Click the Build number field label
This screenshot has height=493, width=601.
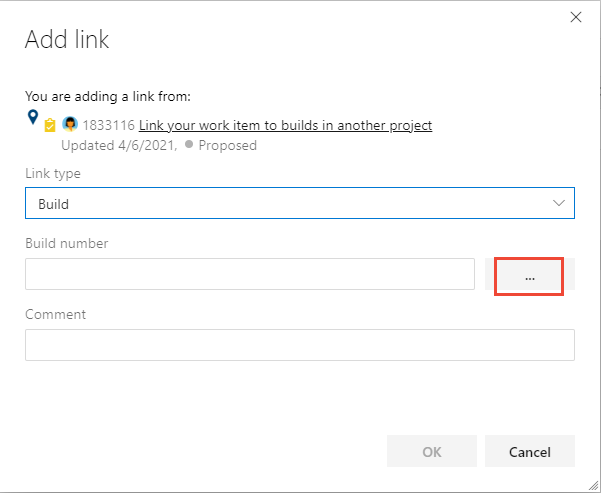tap(66, 243)
